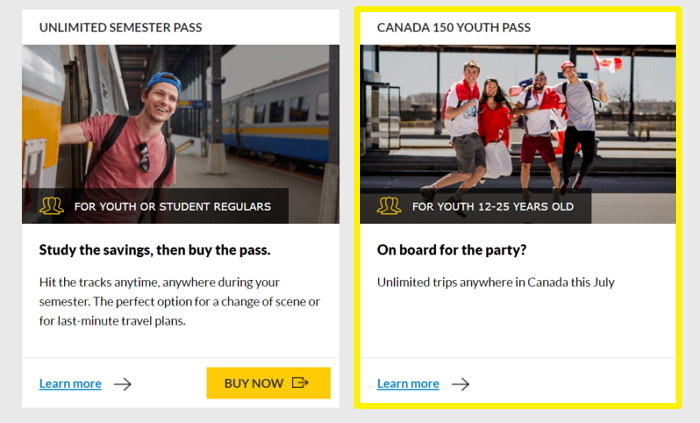Select the Unlimited Semester Pass card title
Image resolution: width=700 pixels, height=423 pixels.
coord(120,27)
